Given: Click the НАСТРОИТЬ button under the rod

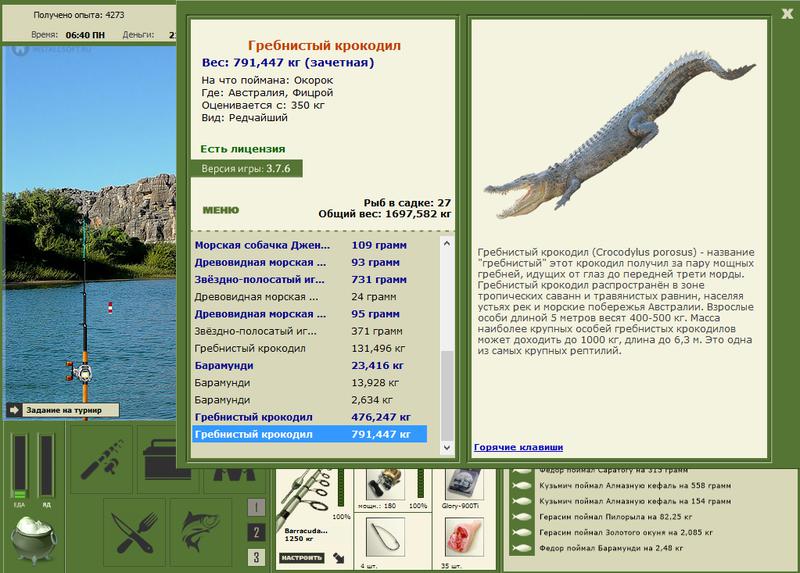Looking at the screenshot, I should 302,558.
